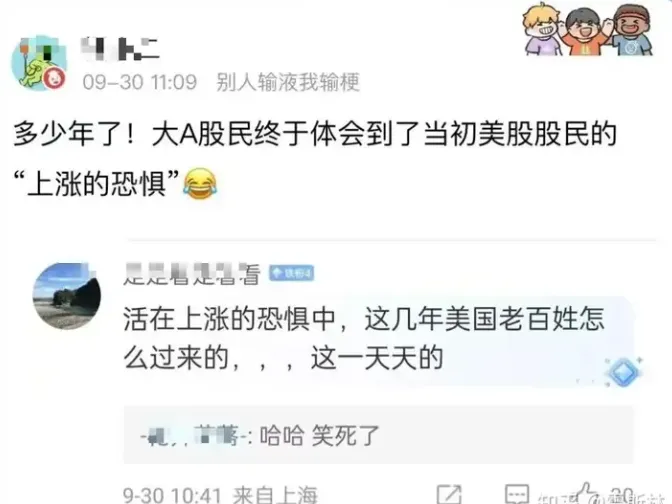This screenshot has width=672, height=504.
Task: Tap the red badge on the poster's avatar
Action: click(x=55, y=78)
